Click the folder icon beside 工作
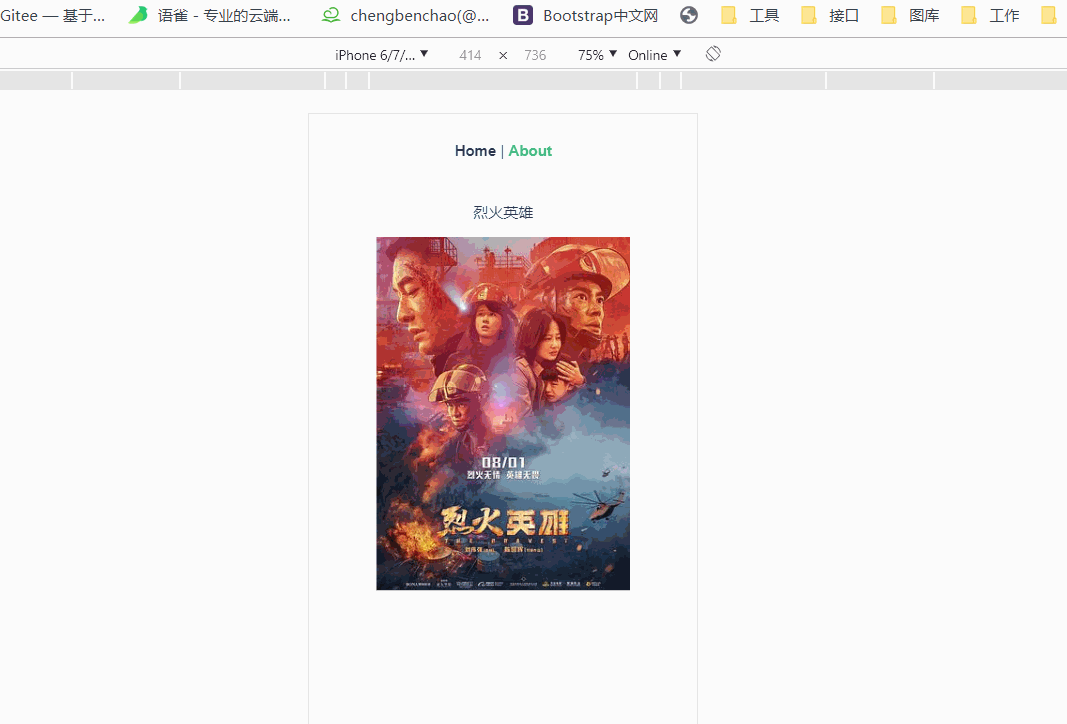1067x724 pixels. click(x=969, y=15)
